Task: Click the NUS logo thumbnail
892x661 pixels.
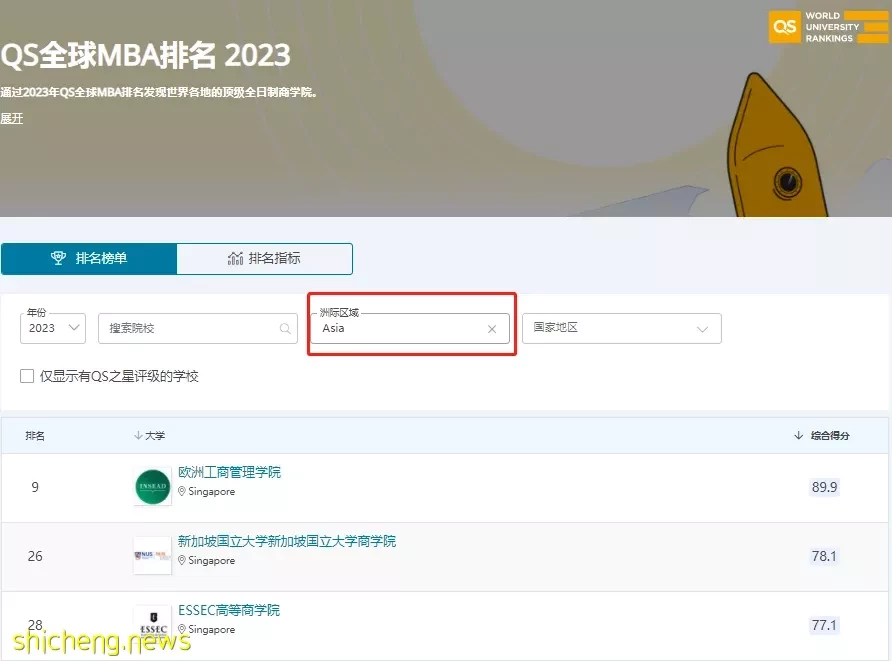Action: 152,555
